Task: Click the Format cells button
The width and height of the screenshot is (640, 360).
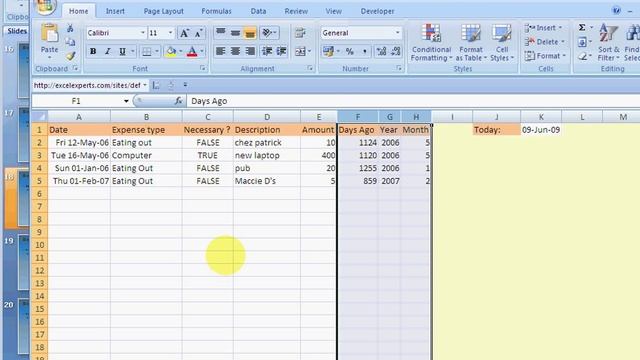Action: pos(545,56)
